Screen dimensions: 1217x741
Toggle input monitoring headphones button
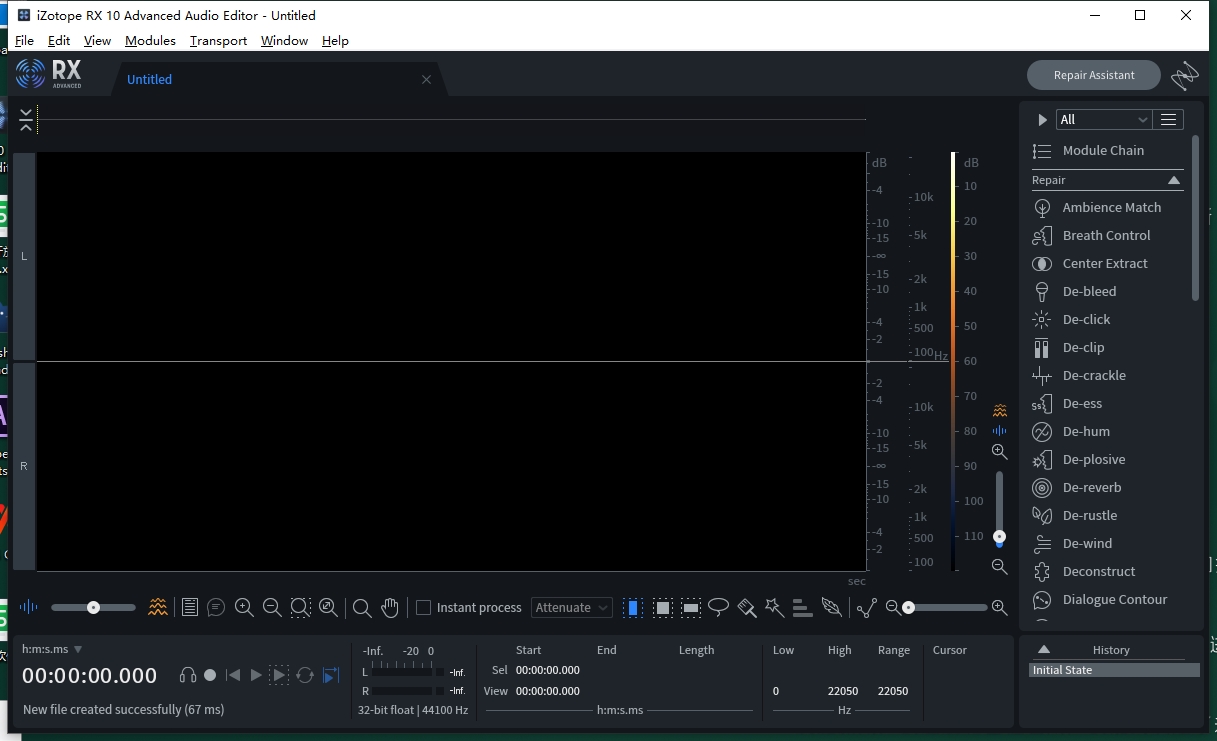click(x=187, y=675)
